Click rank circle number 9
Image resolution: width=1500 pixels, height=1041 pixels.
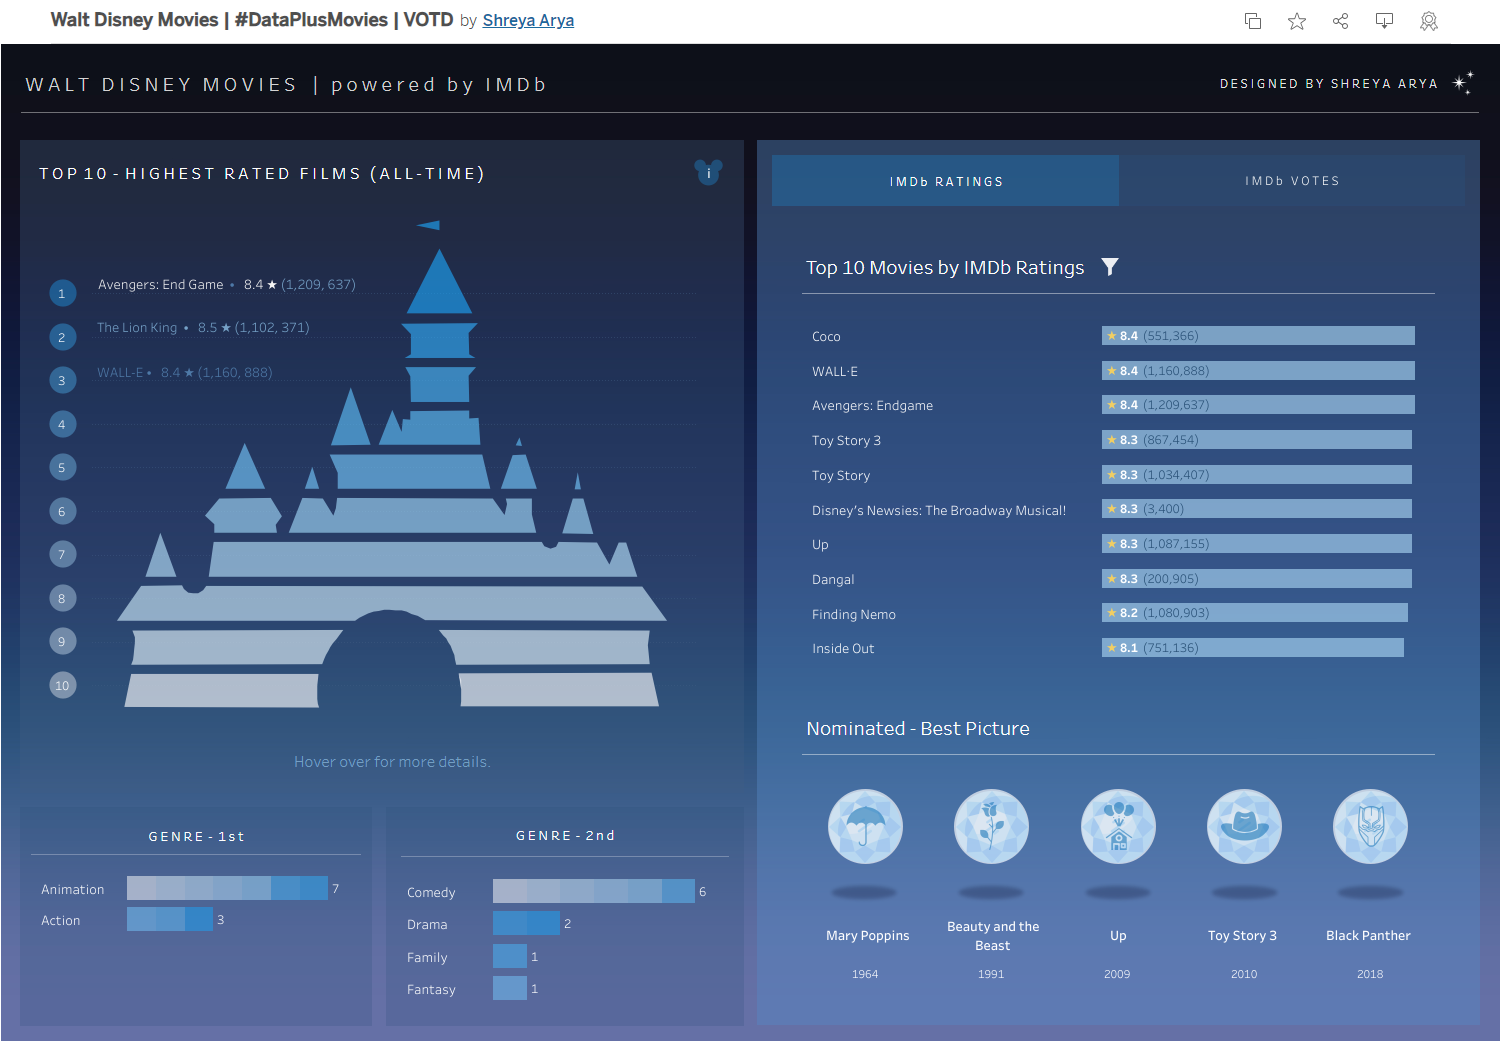tap(62, 641)
